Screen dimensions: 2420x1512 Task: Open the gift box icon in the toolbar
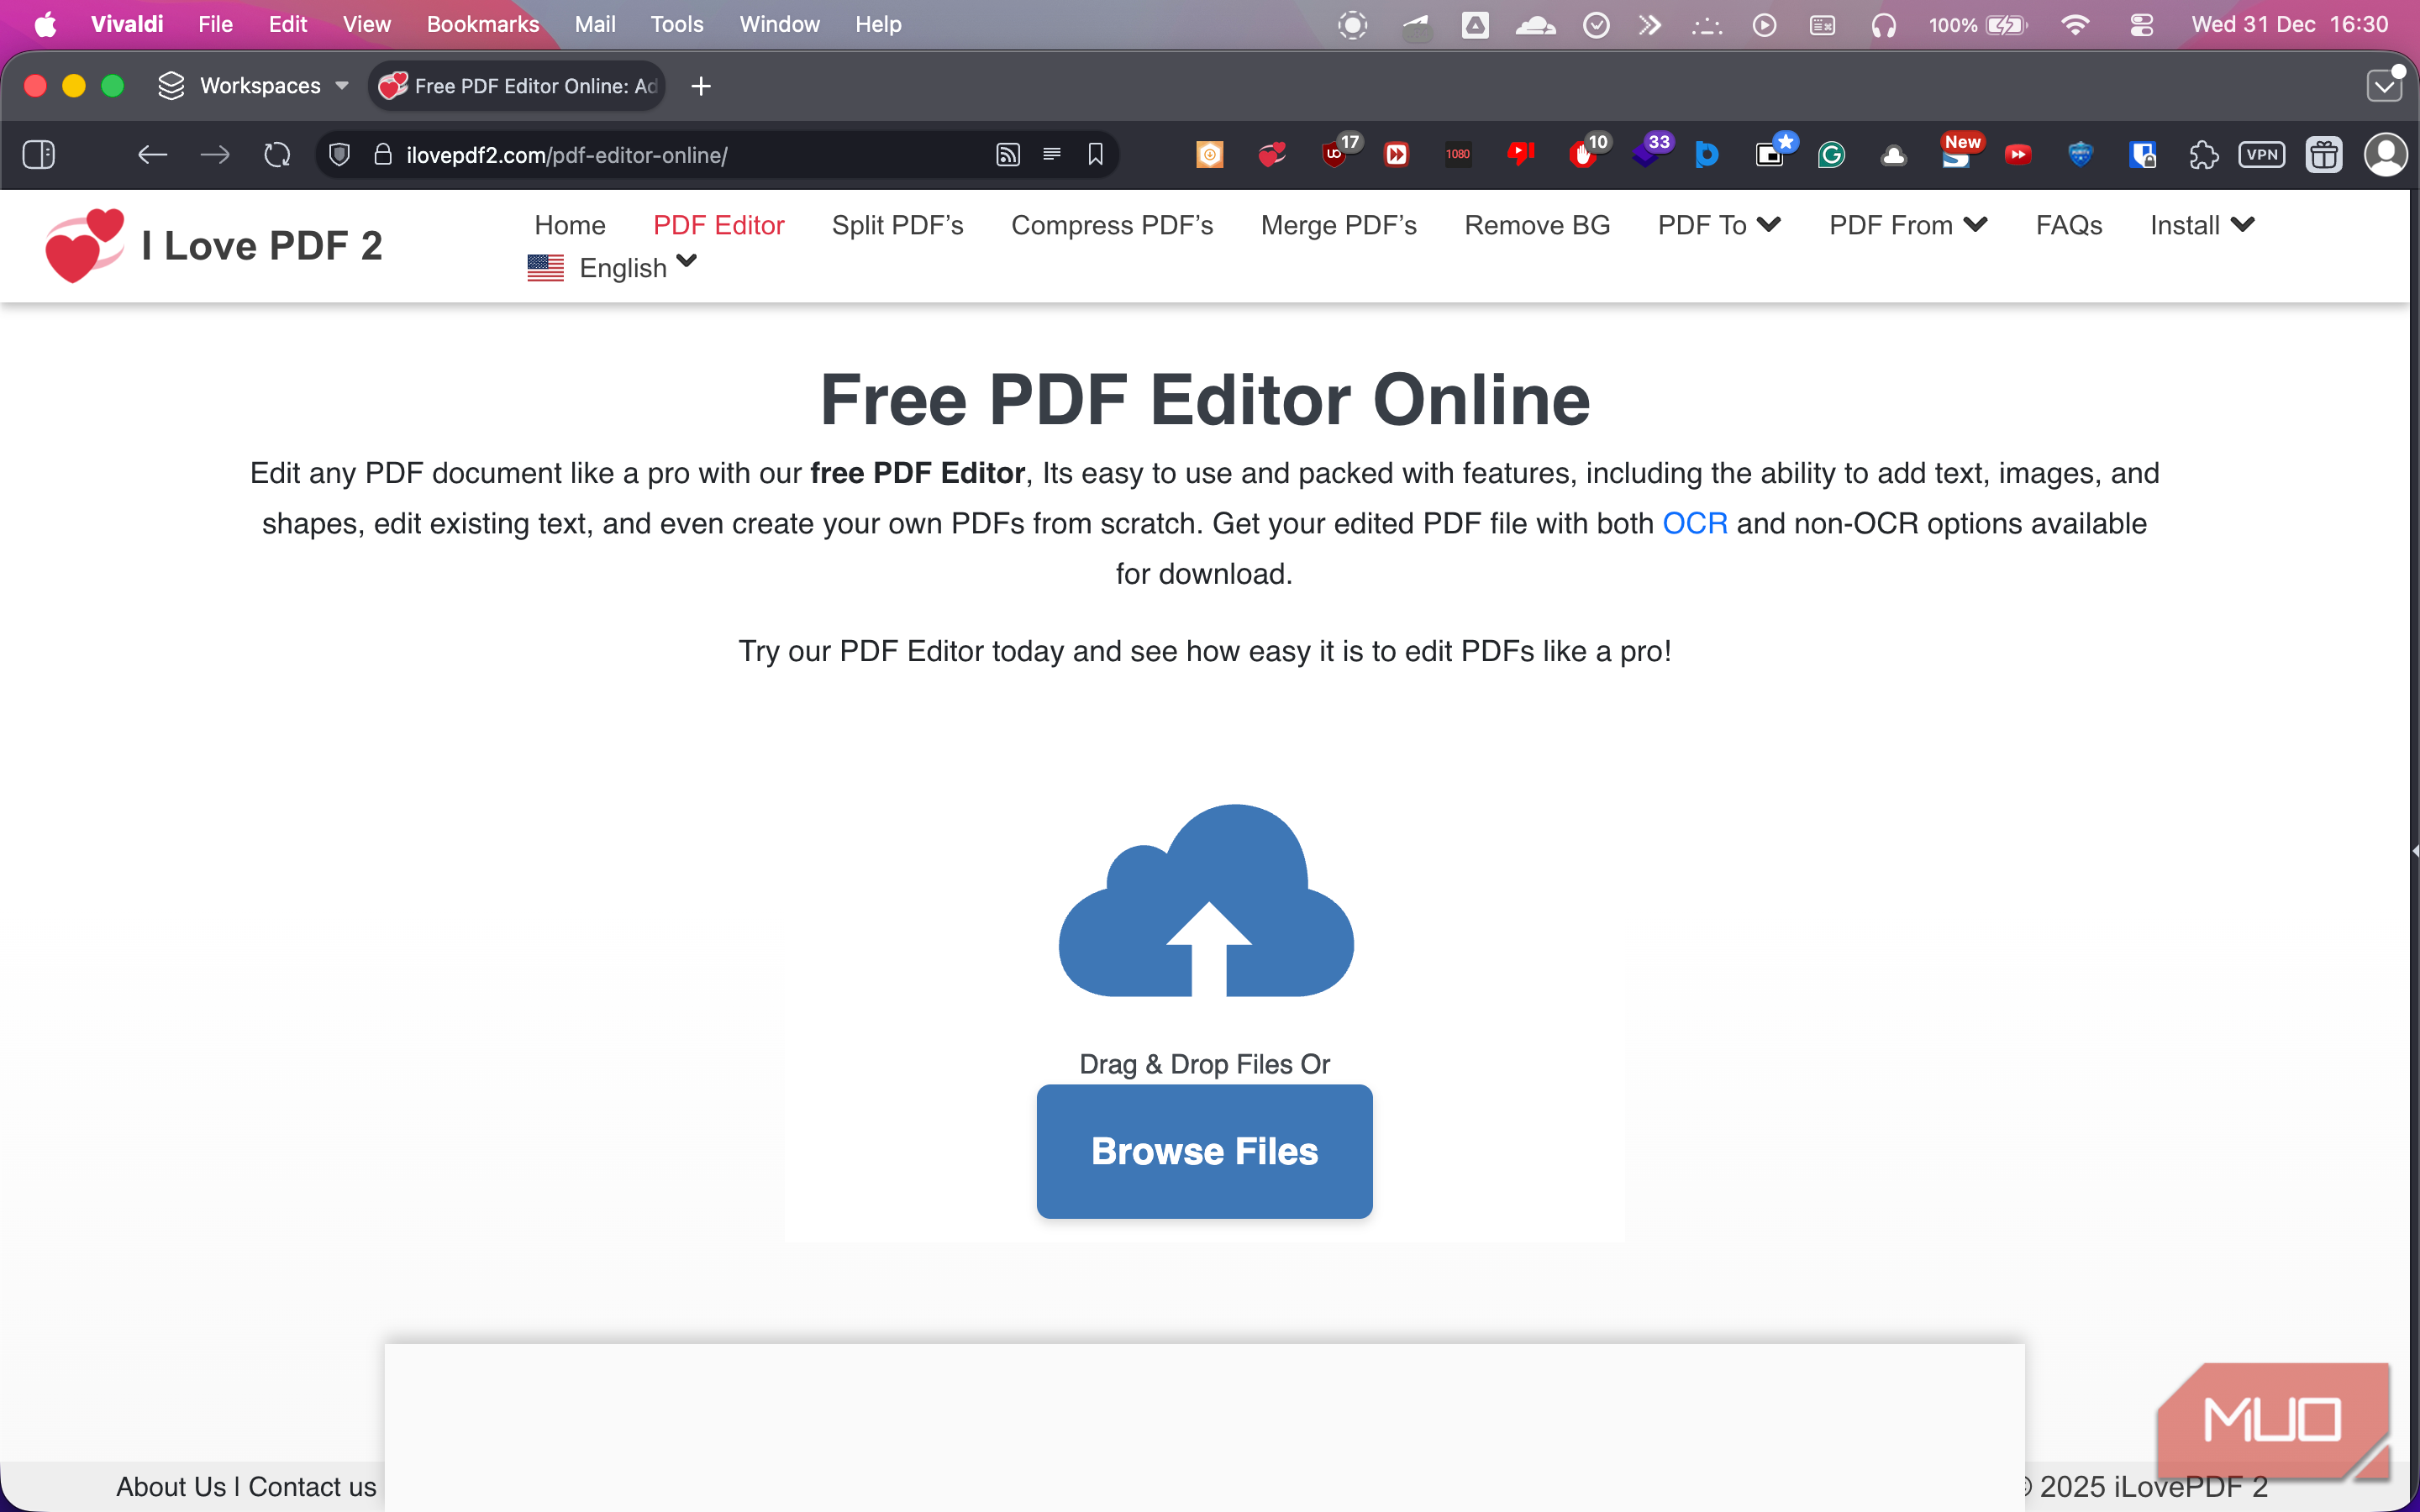click(2324, 155)
